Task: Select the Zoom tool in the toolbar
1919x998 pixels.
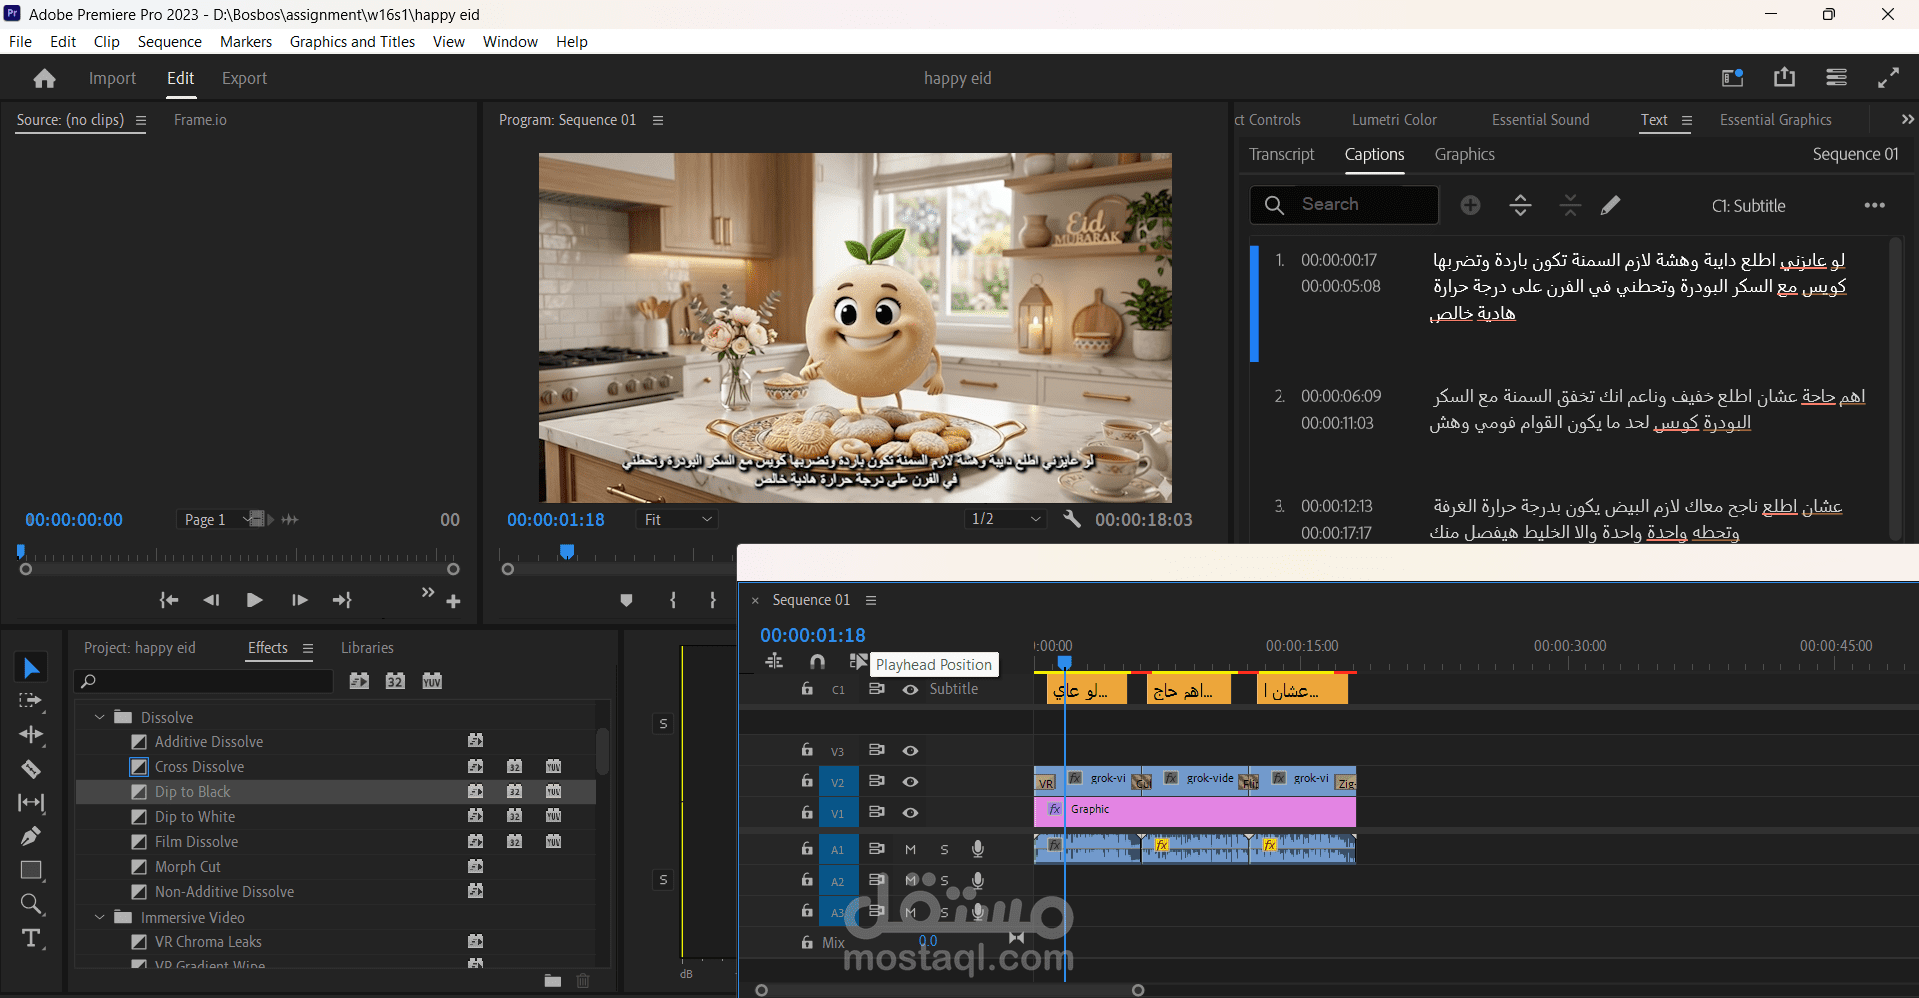Action: pyautogui.click(x=31, y=904)
